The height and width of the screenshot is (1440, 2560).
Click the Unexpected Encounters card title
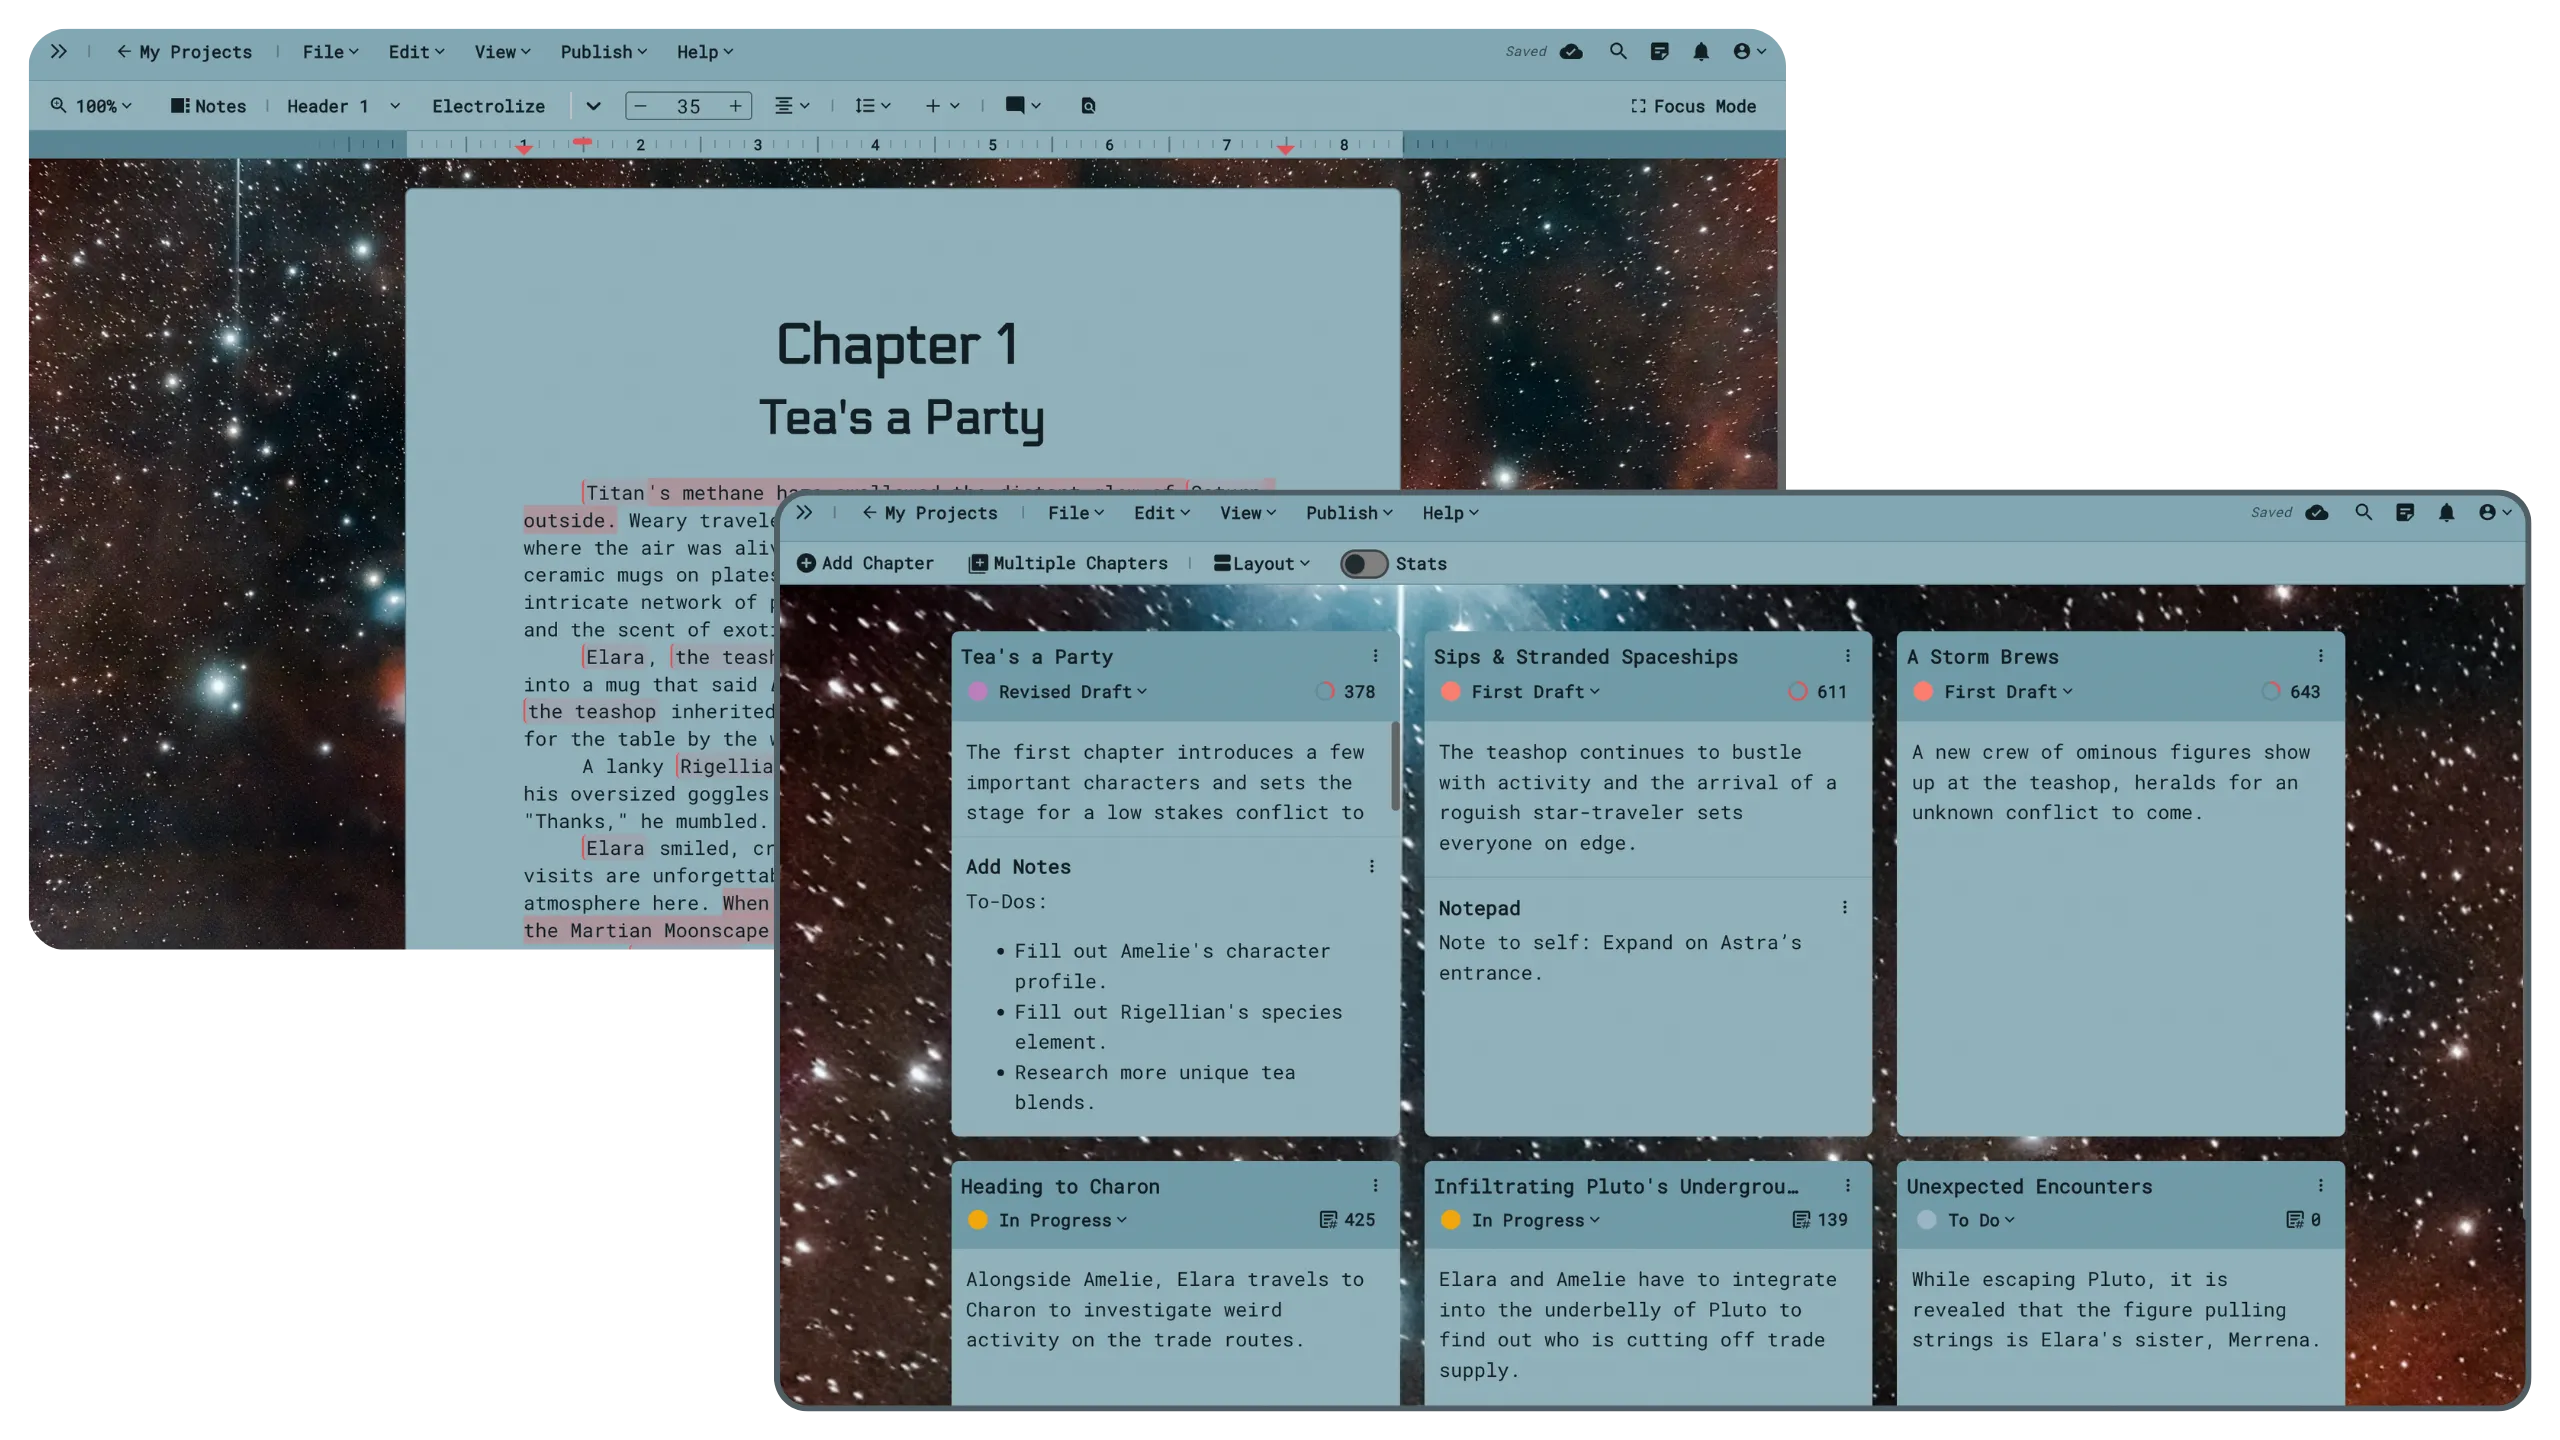coord(2029,1186)
